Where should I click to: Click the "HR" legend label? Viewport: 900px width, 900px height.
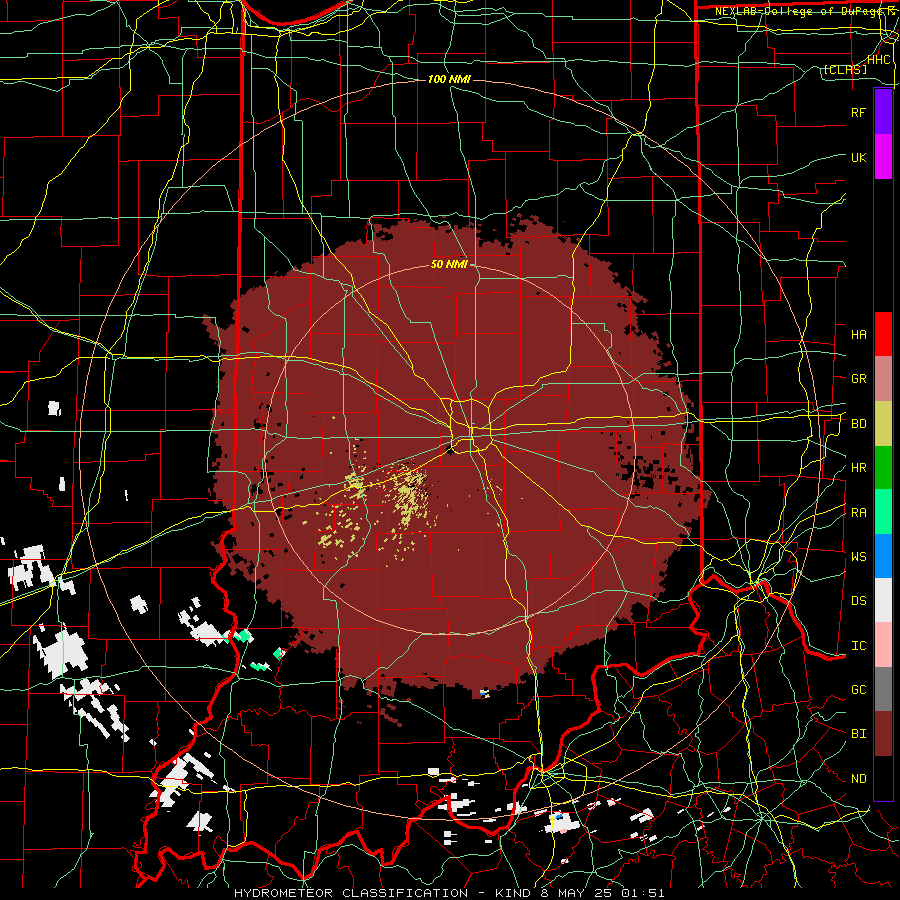pos(858,468)
